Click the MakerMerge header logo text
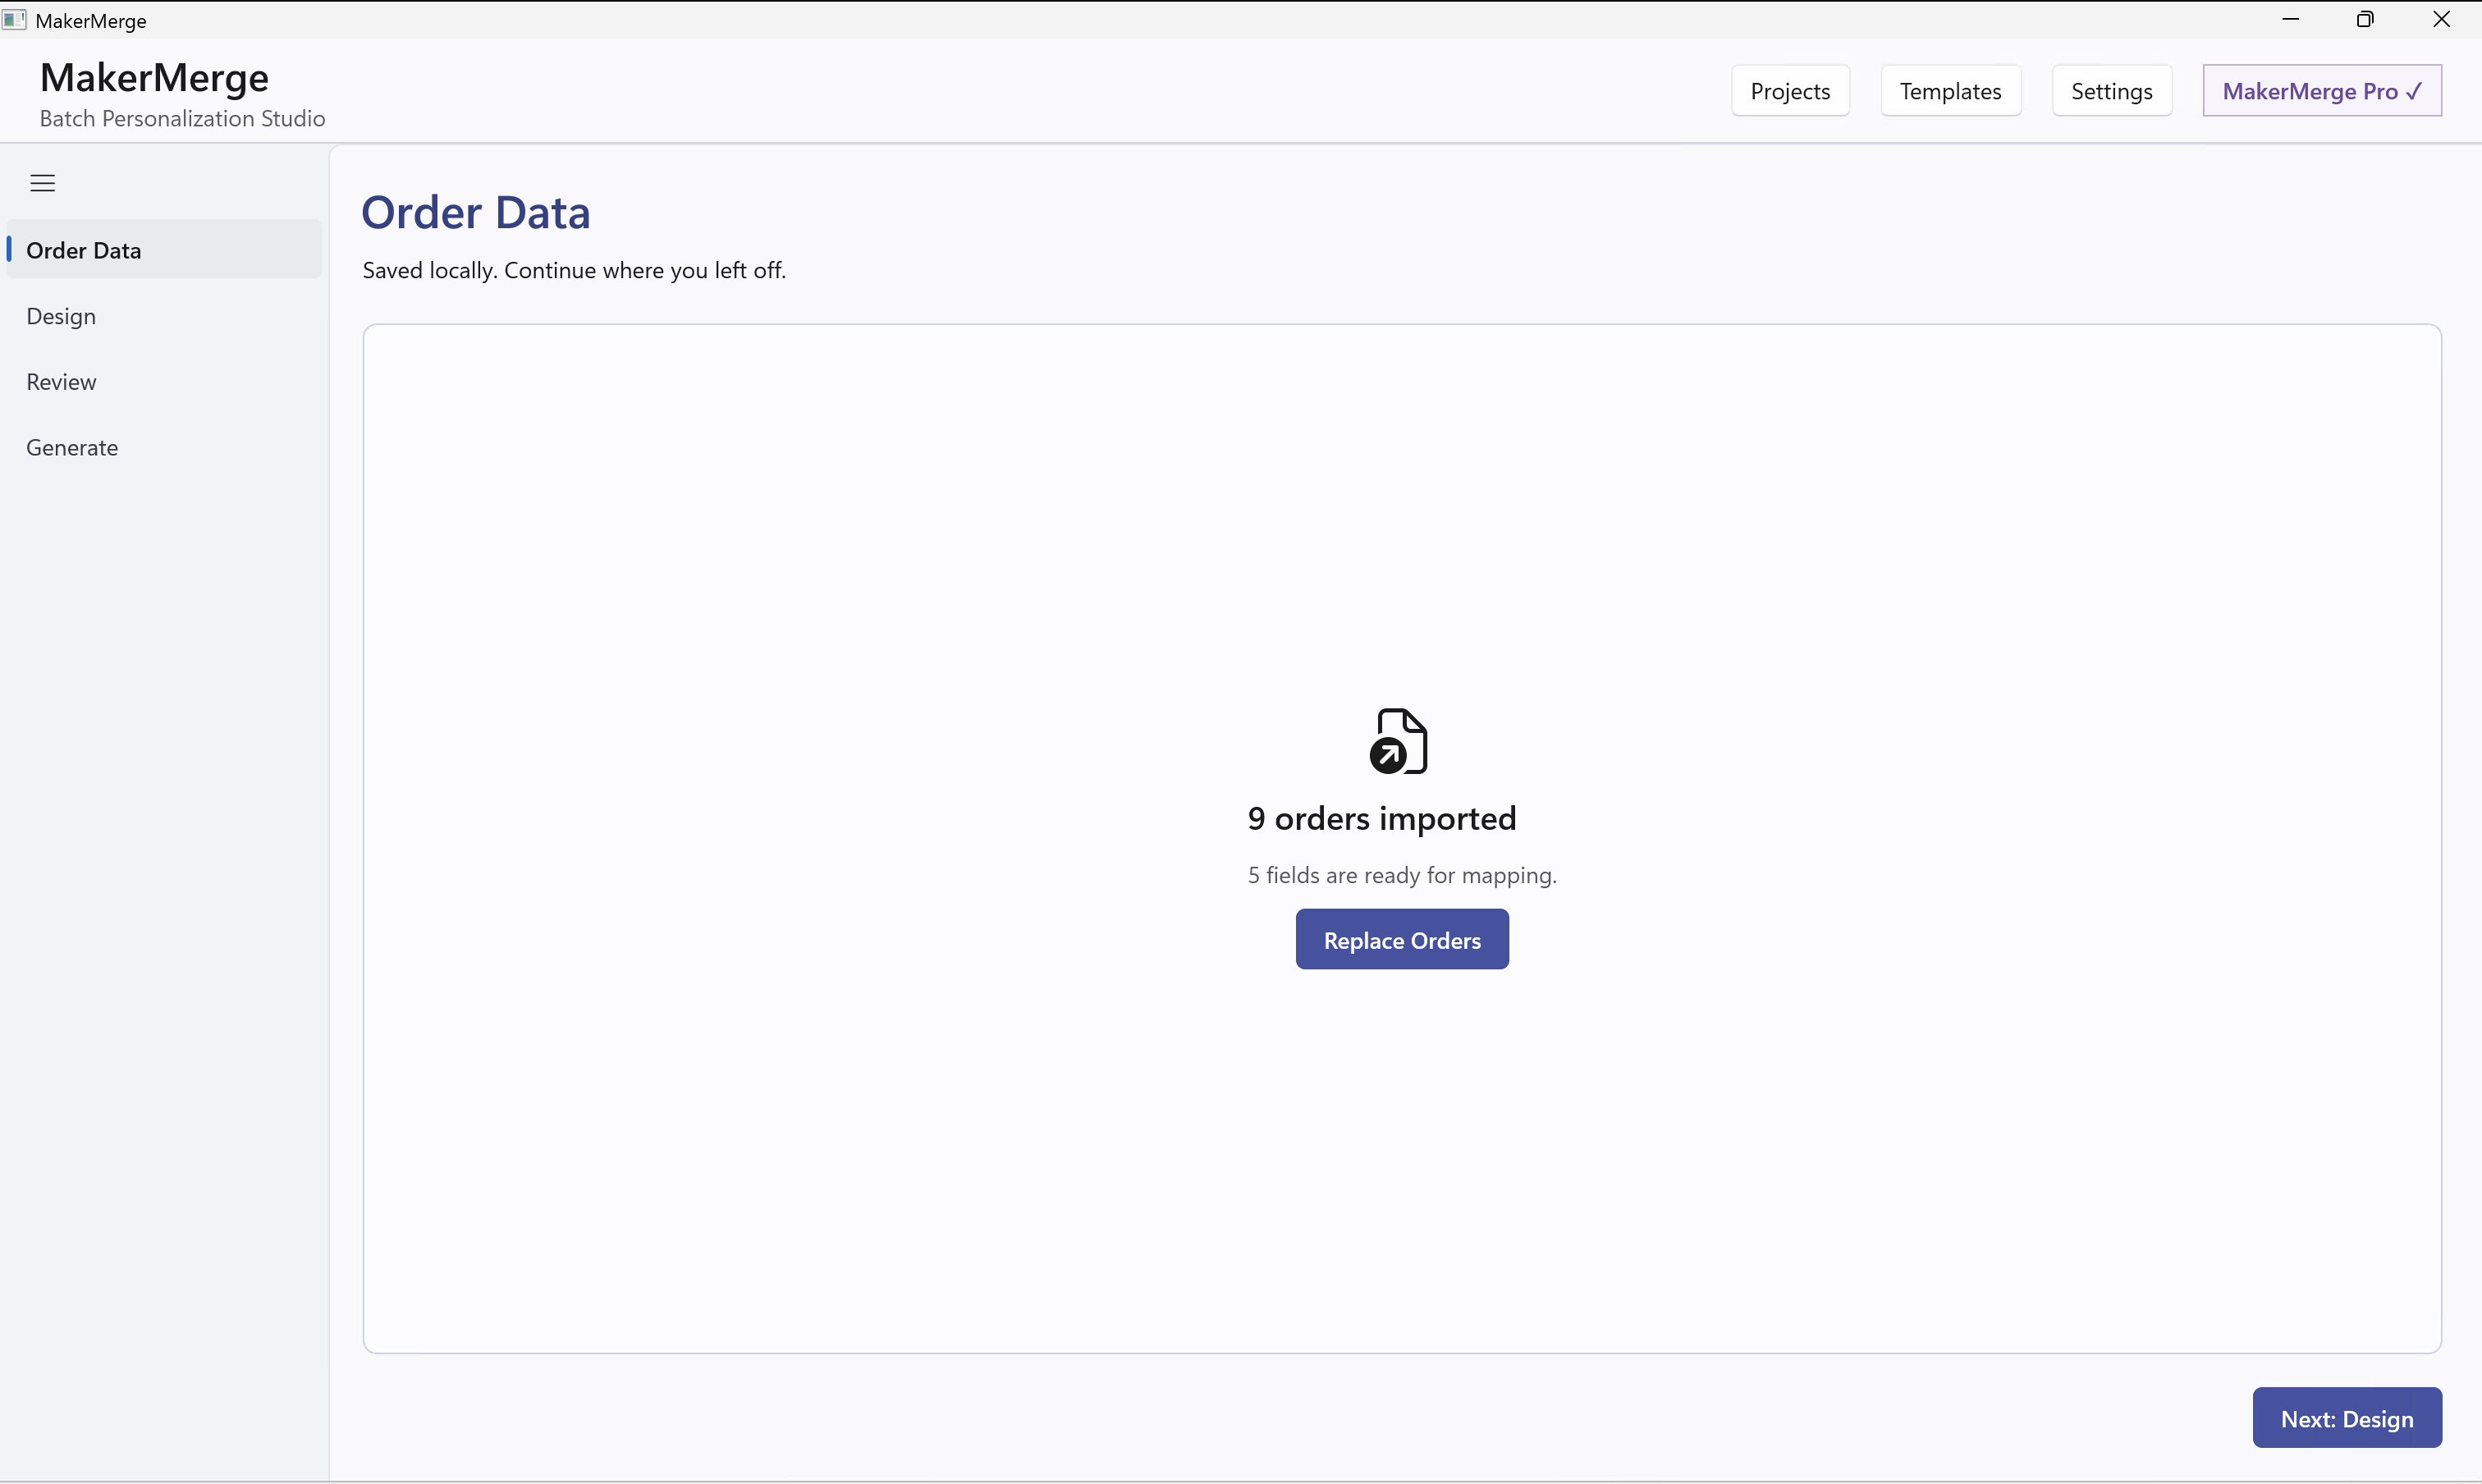The height and width of the screenshot is (1484, 2482). point(154,78)
